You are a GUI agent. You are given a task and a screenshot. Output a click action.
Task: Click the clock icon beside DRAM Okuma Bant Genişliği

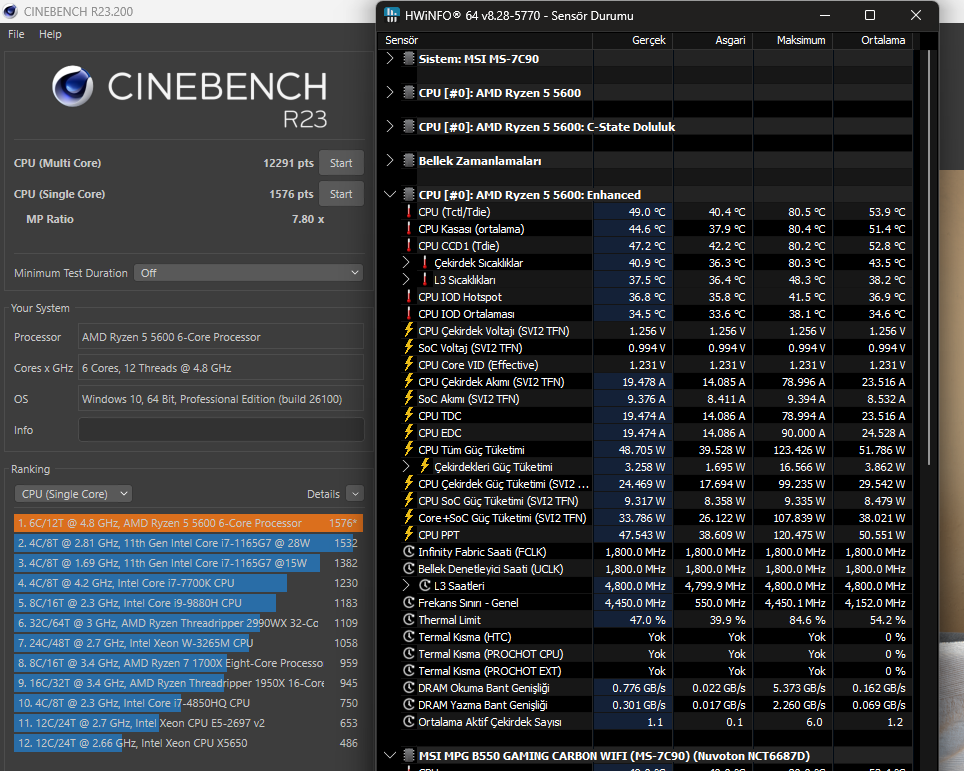pos(409,687)
